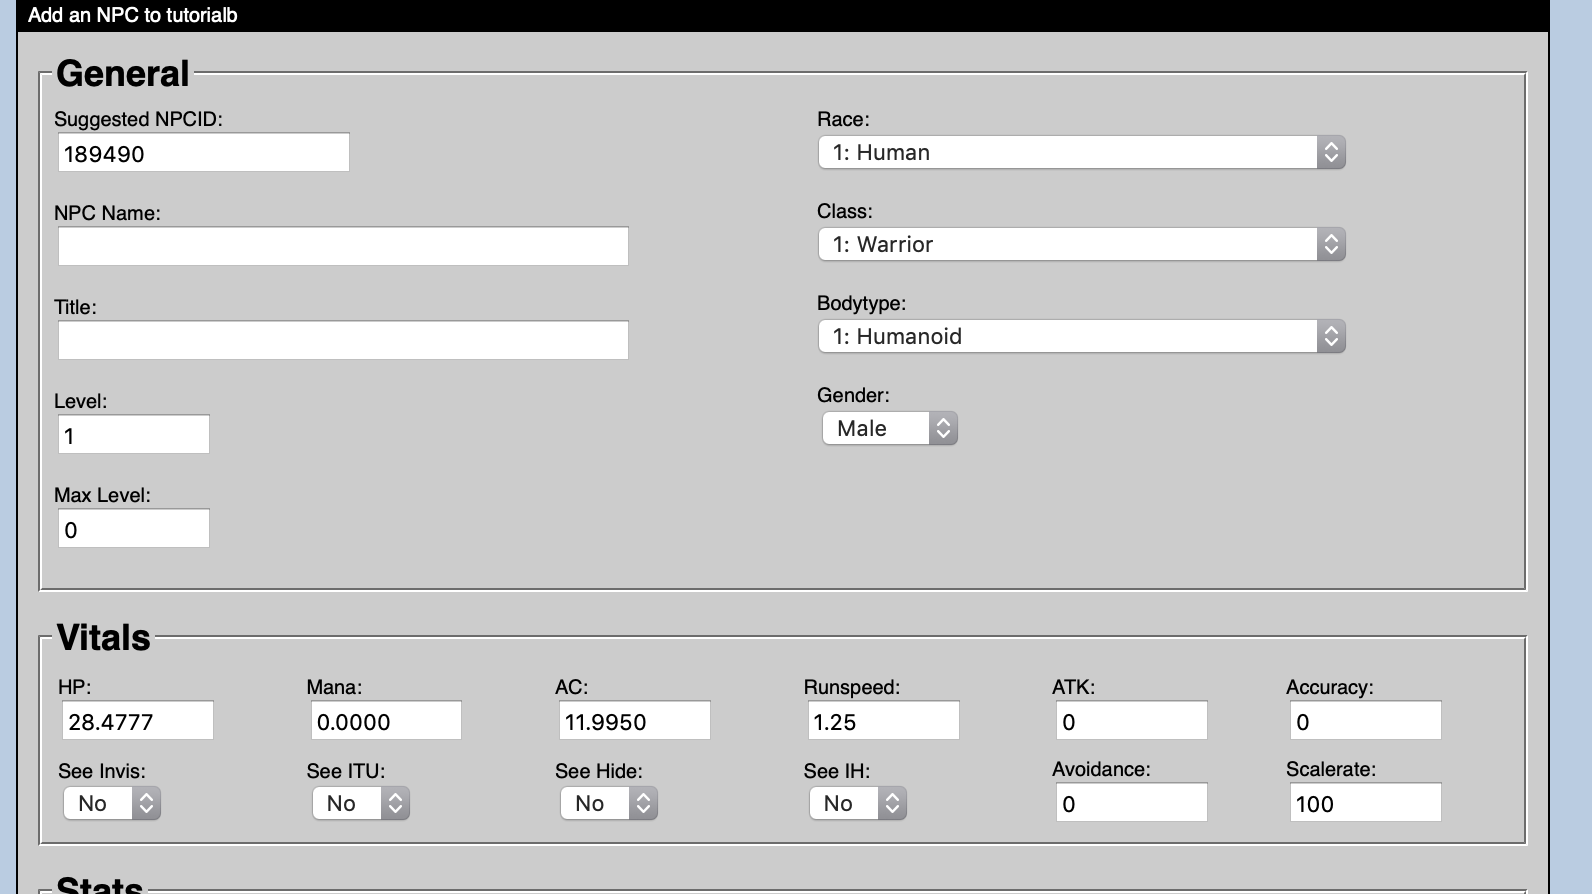Expand the Class dropdown list
Screen dimensions: 1592x894
coord(1081,244)
